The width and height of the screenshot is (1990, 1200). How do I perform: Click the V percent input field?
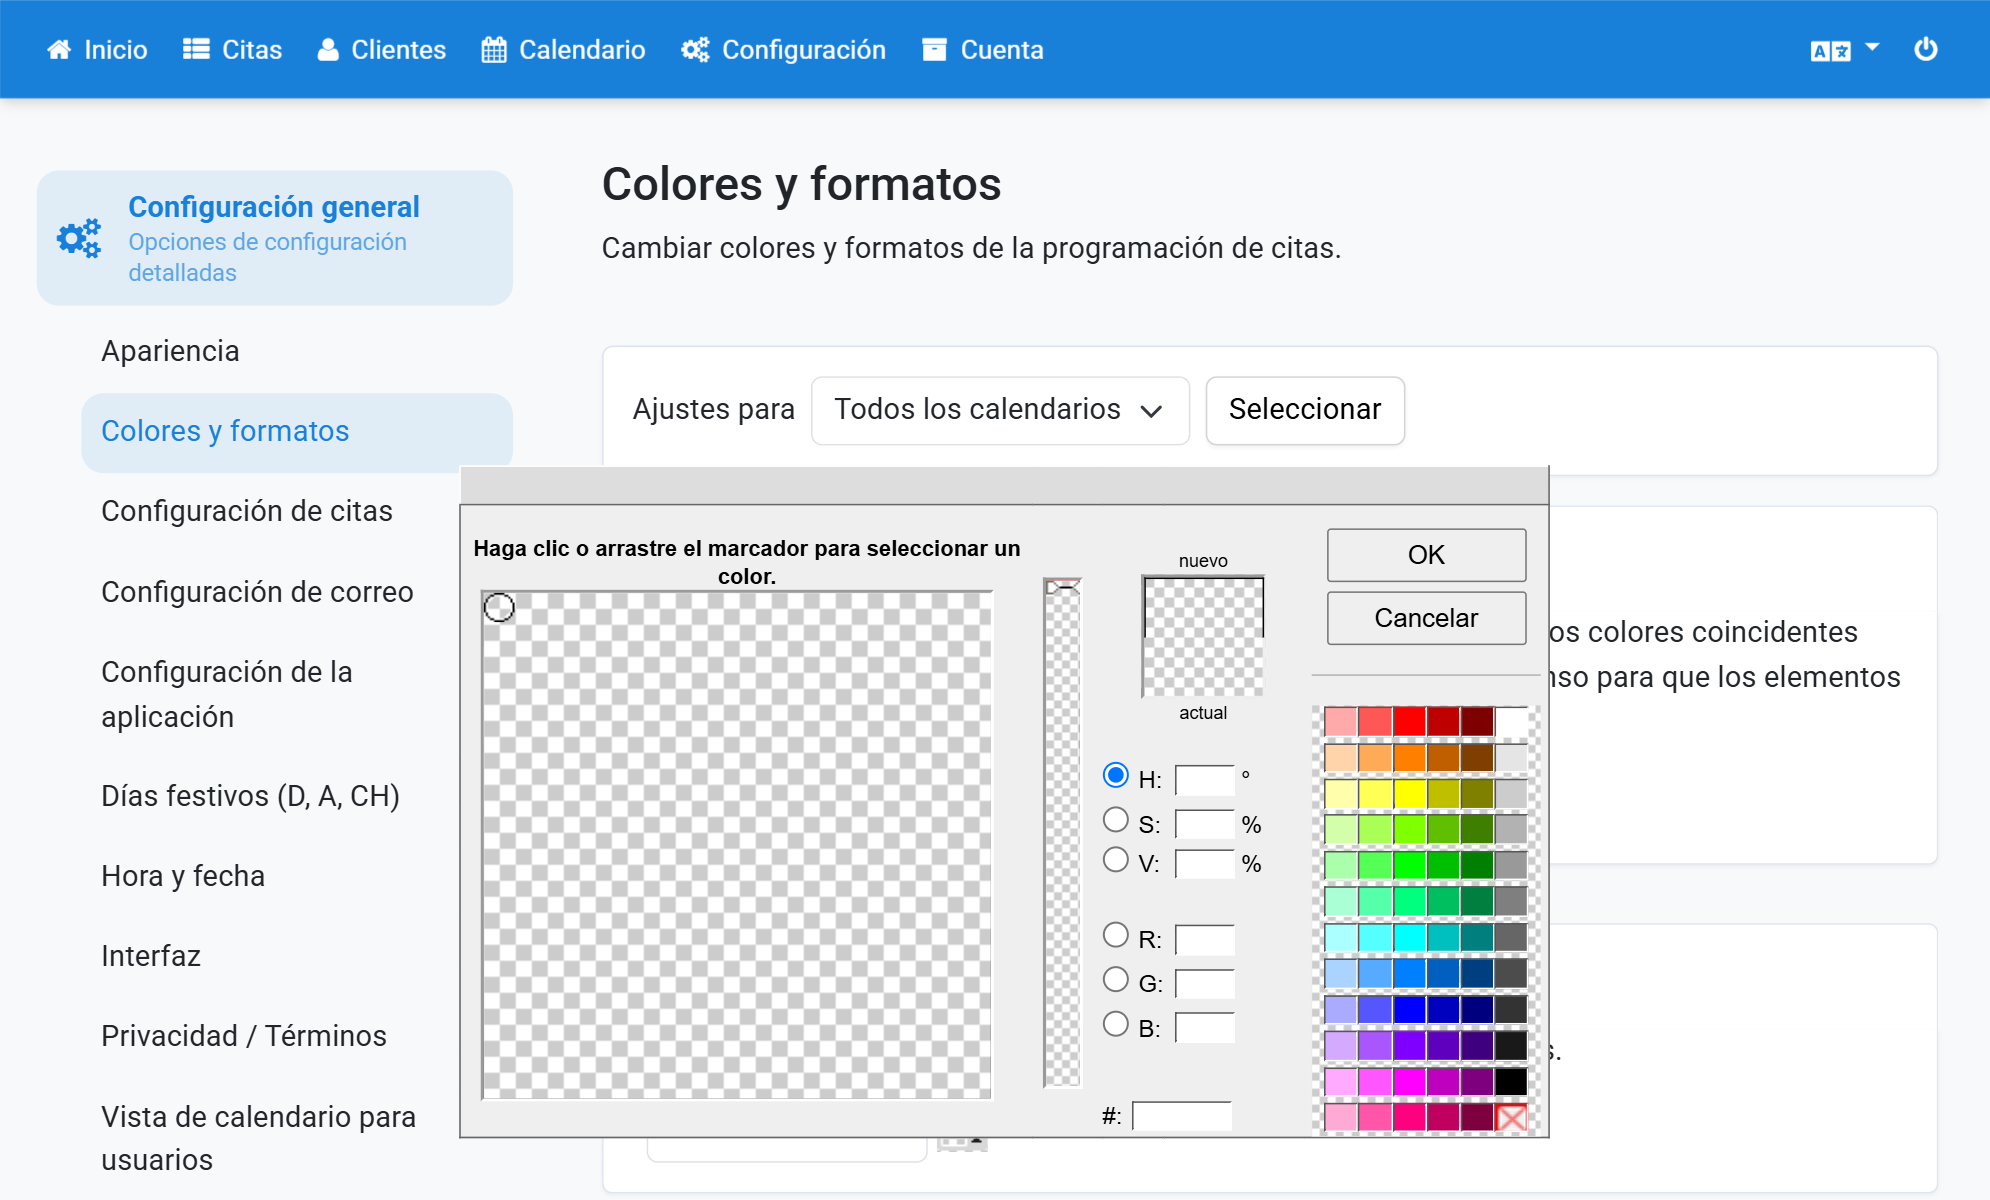[x=1205, y=864]
